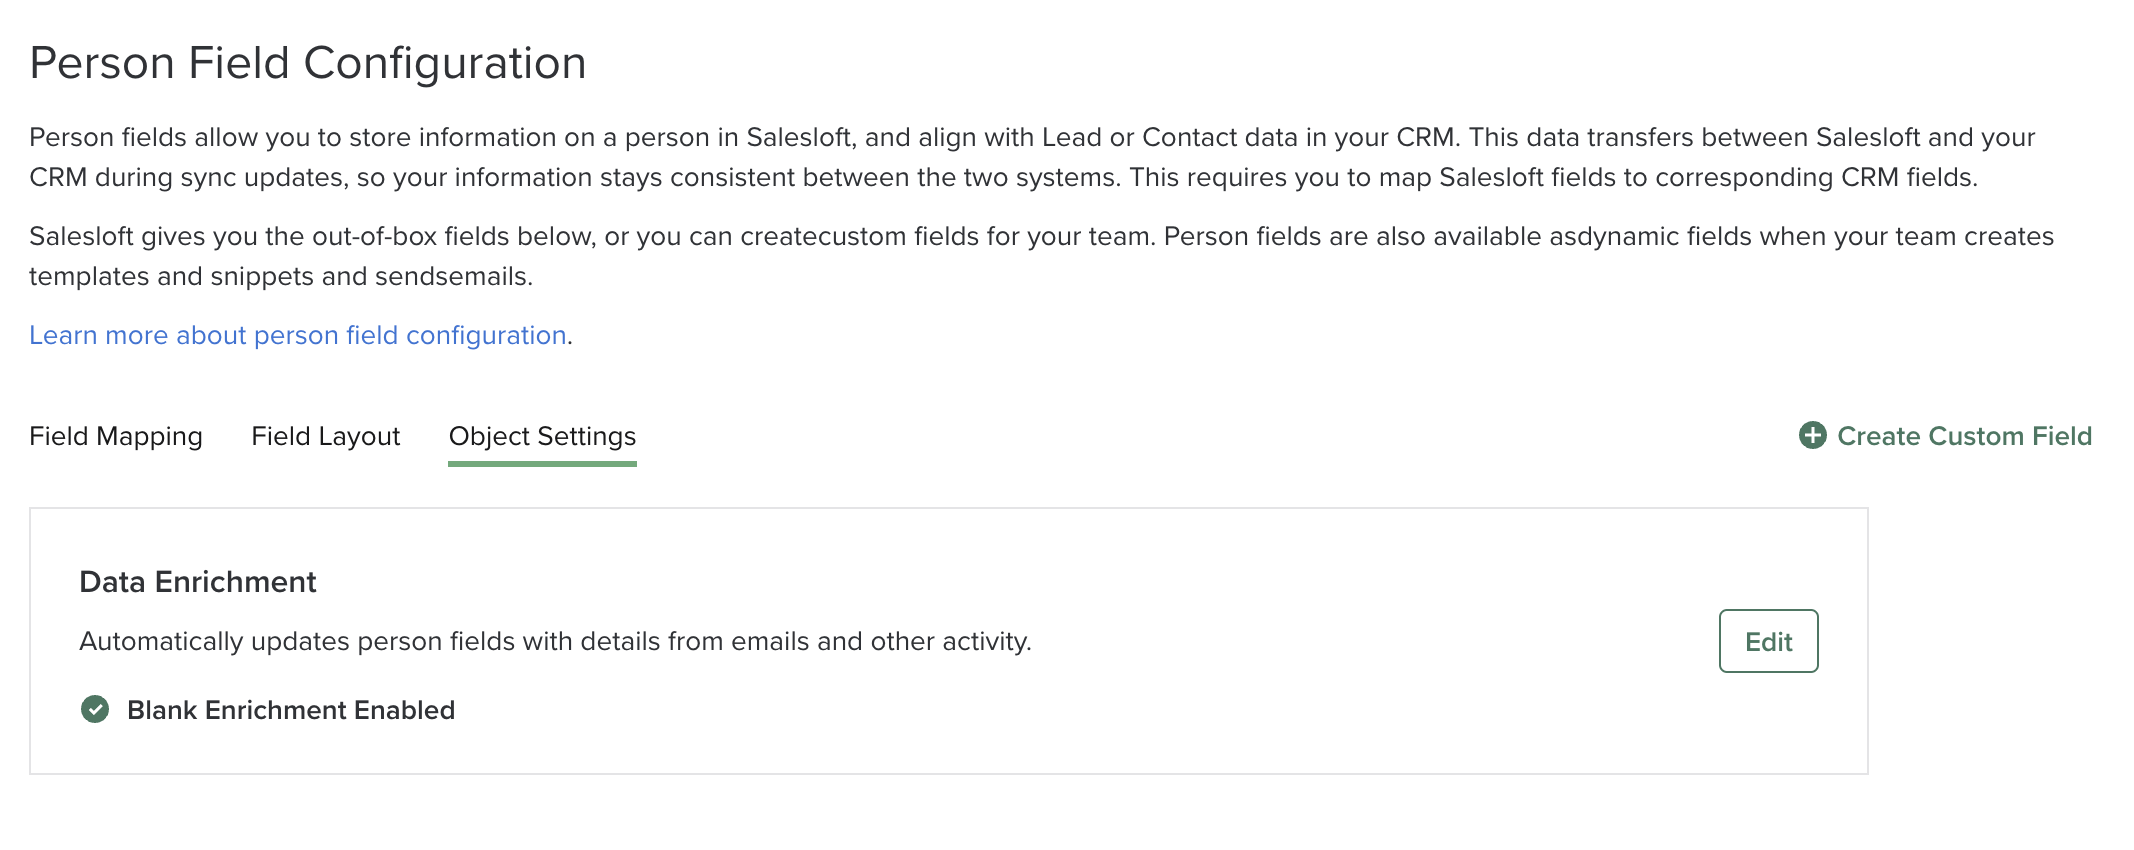The image size is (2134, 850).
Task: Switch to the Field Mapping tab
Action: [x=116, y=436]
